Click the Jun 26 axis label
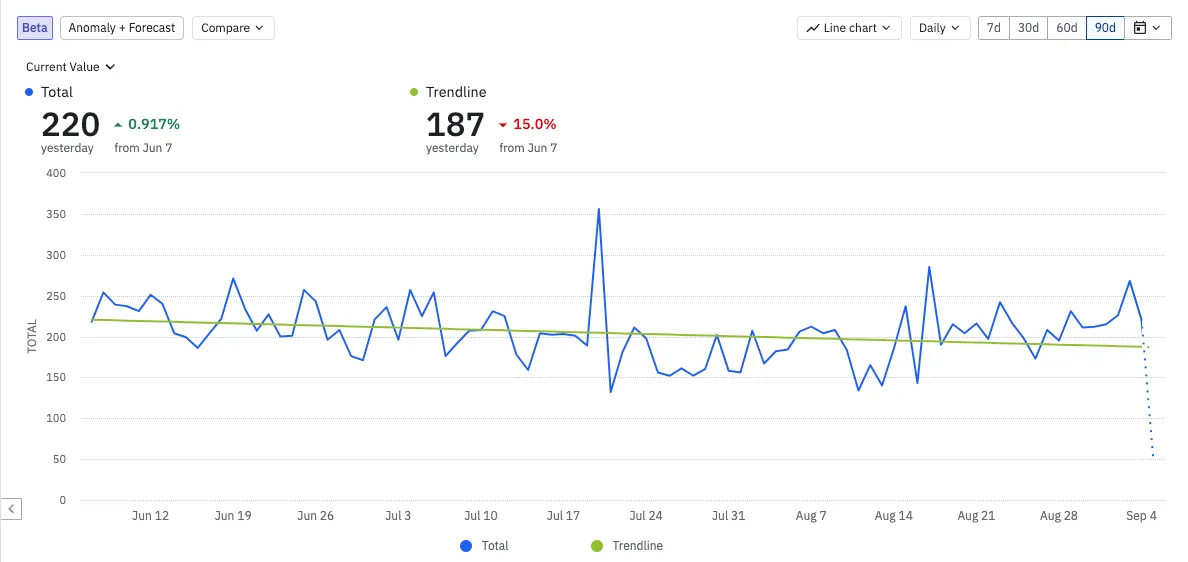The height and width of the screenshot is (562, 1188). coord(315,516)
